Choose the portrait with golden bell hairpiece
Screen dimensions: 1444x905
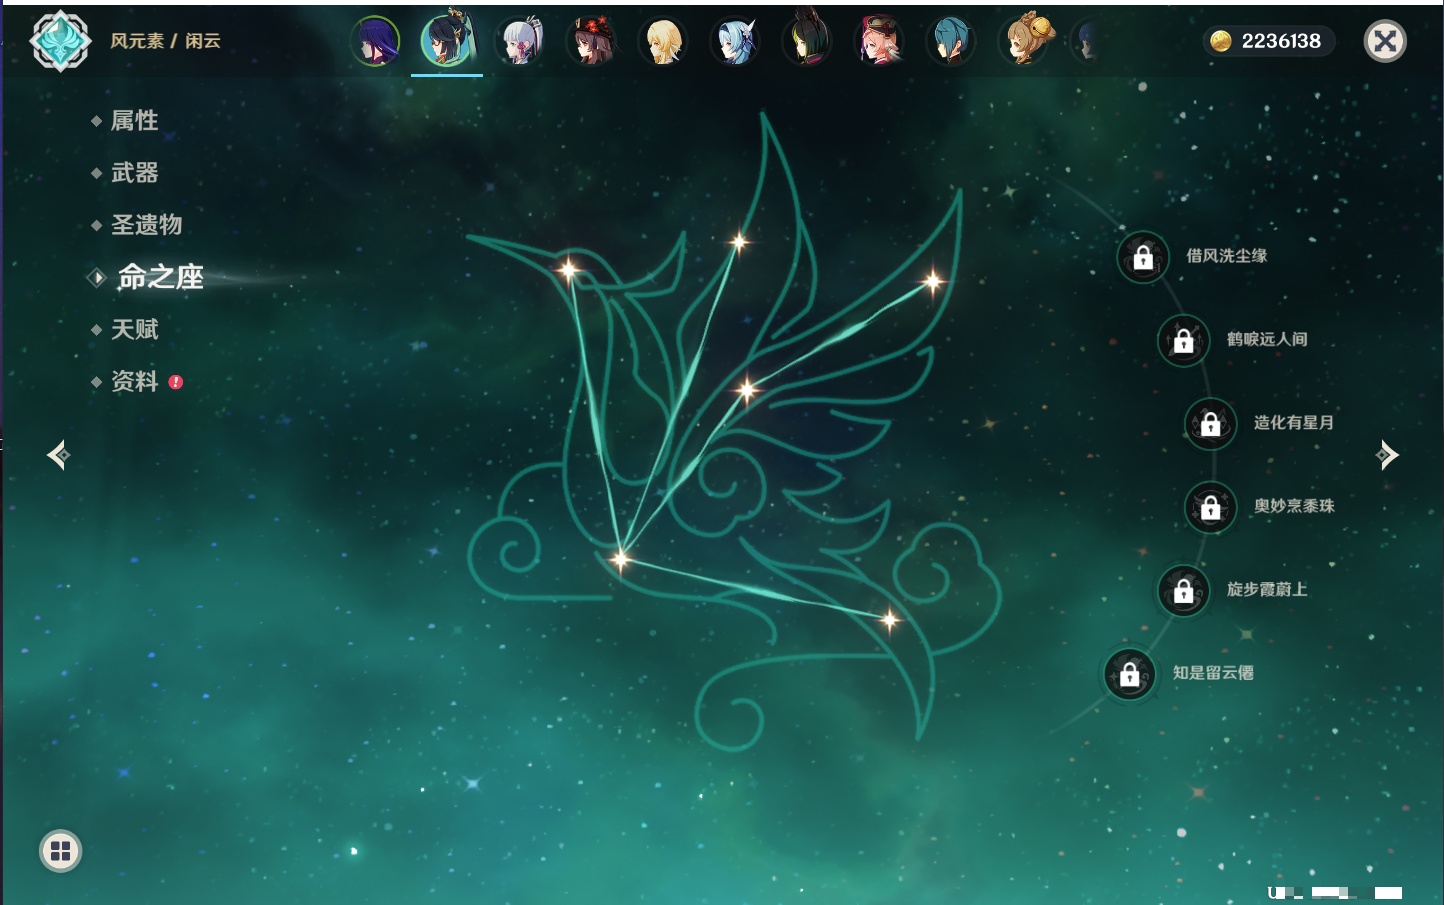[1023, 42]
